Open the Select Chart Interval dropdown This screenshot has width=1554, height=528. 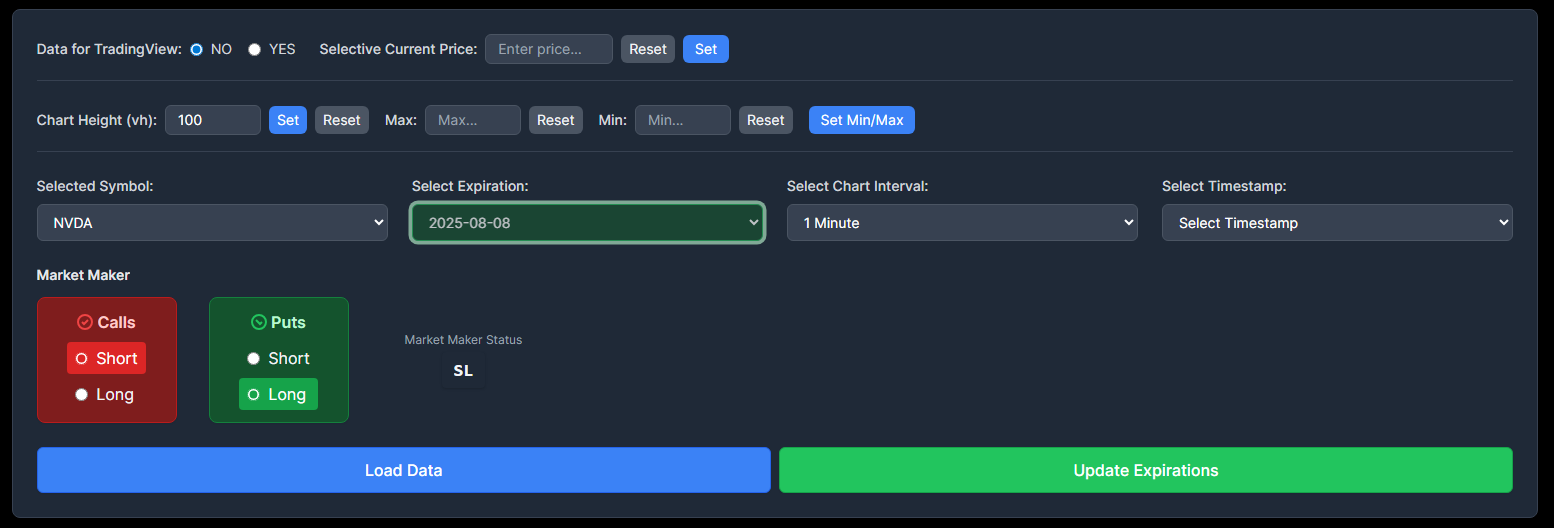[x=962, y=223]
